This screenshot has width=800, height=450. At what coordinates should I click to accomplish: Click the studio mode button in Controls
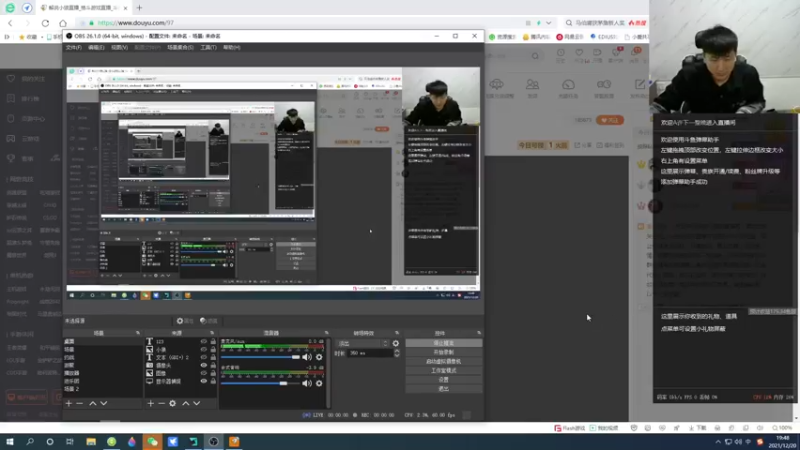pos(443,371)
